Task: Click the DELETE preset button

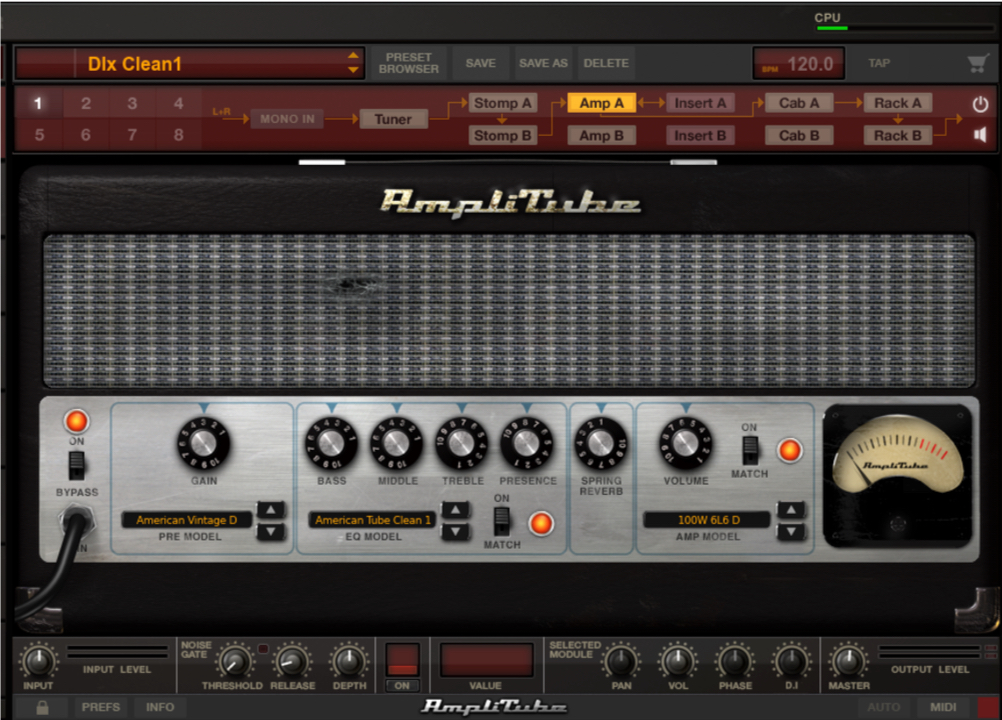Action: click(x=606, y=63)
